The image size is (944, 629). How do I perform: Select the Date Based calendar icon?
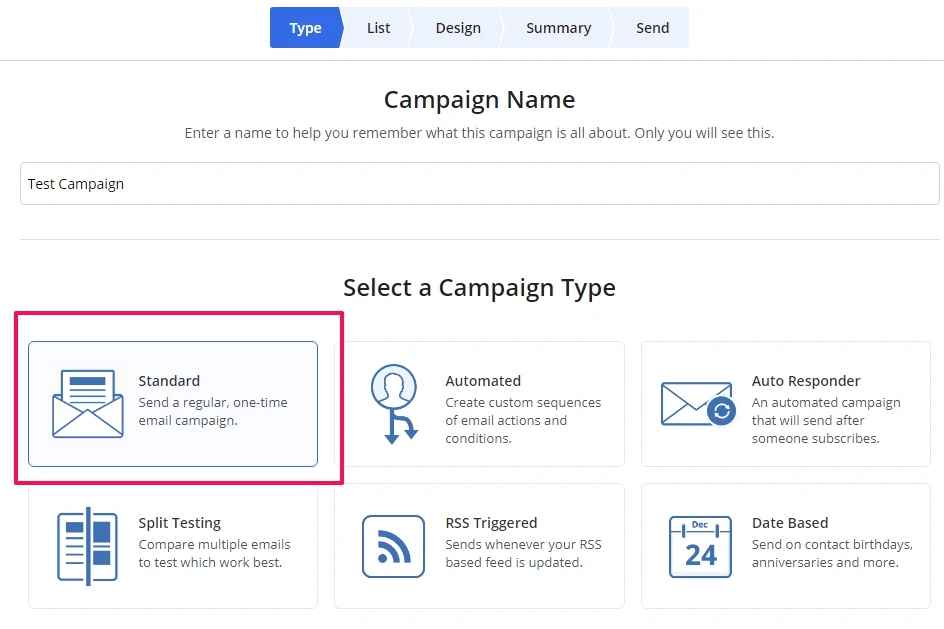699,546
